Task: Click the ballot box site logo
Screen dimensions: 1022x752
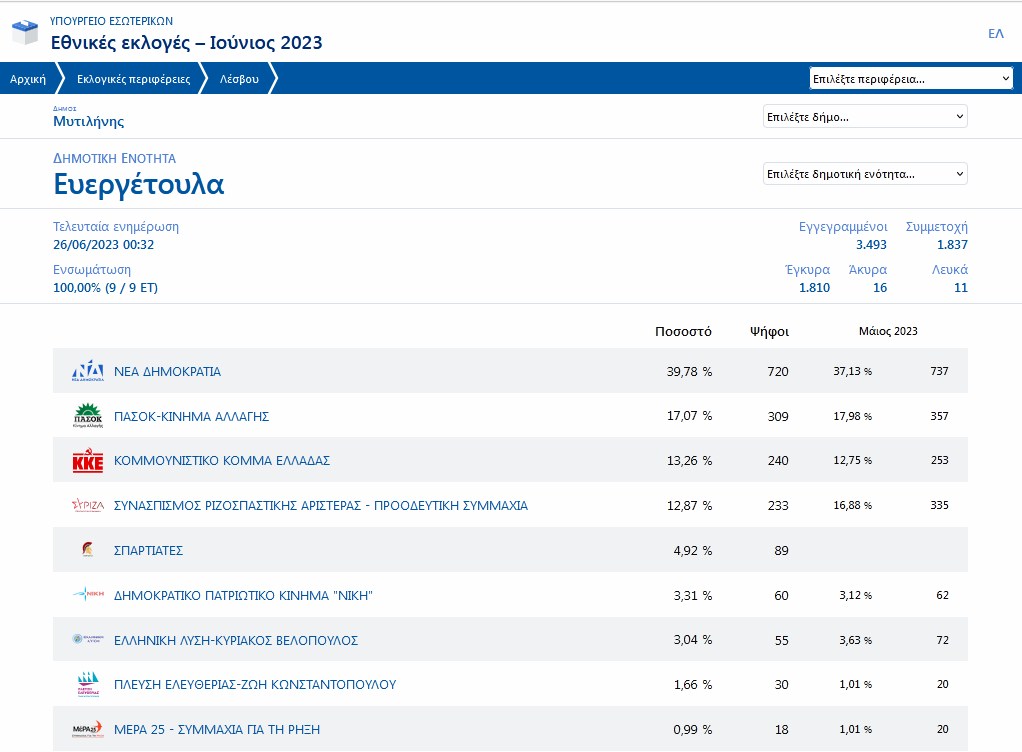Action: click(x=24, y=33)
